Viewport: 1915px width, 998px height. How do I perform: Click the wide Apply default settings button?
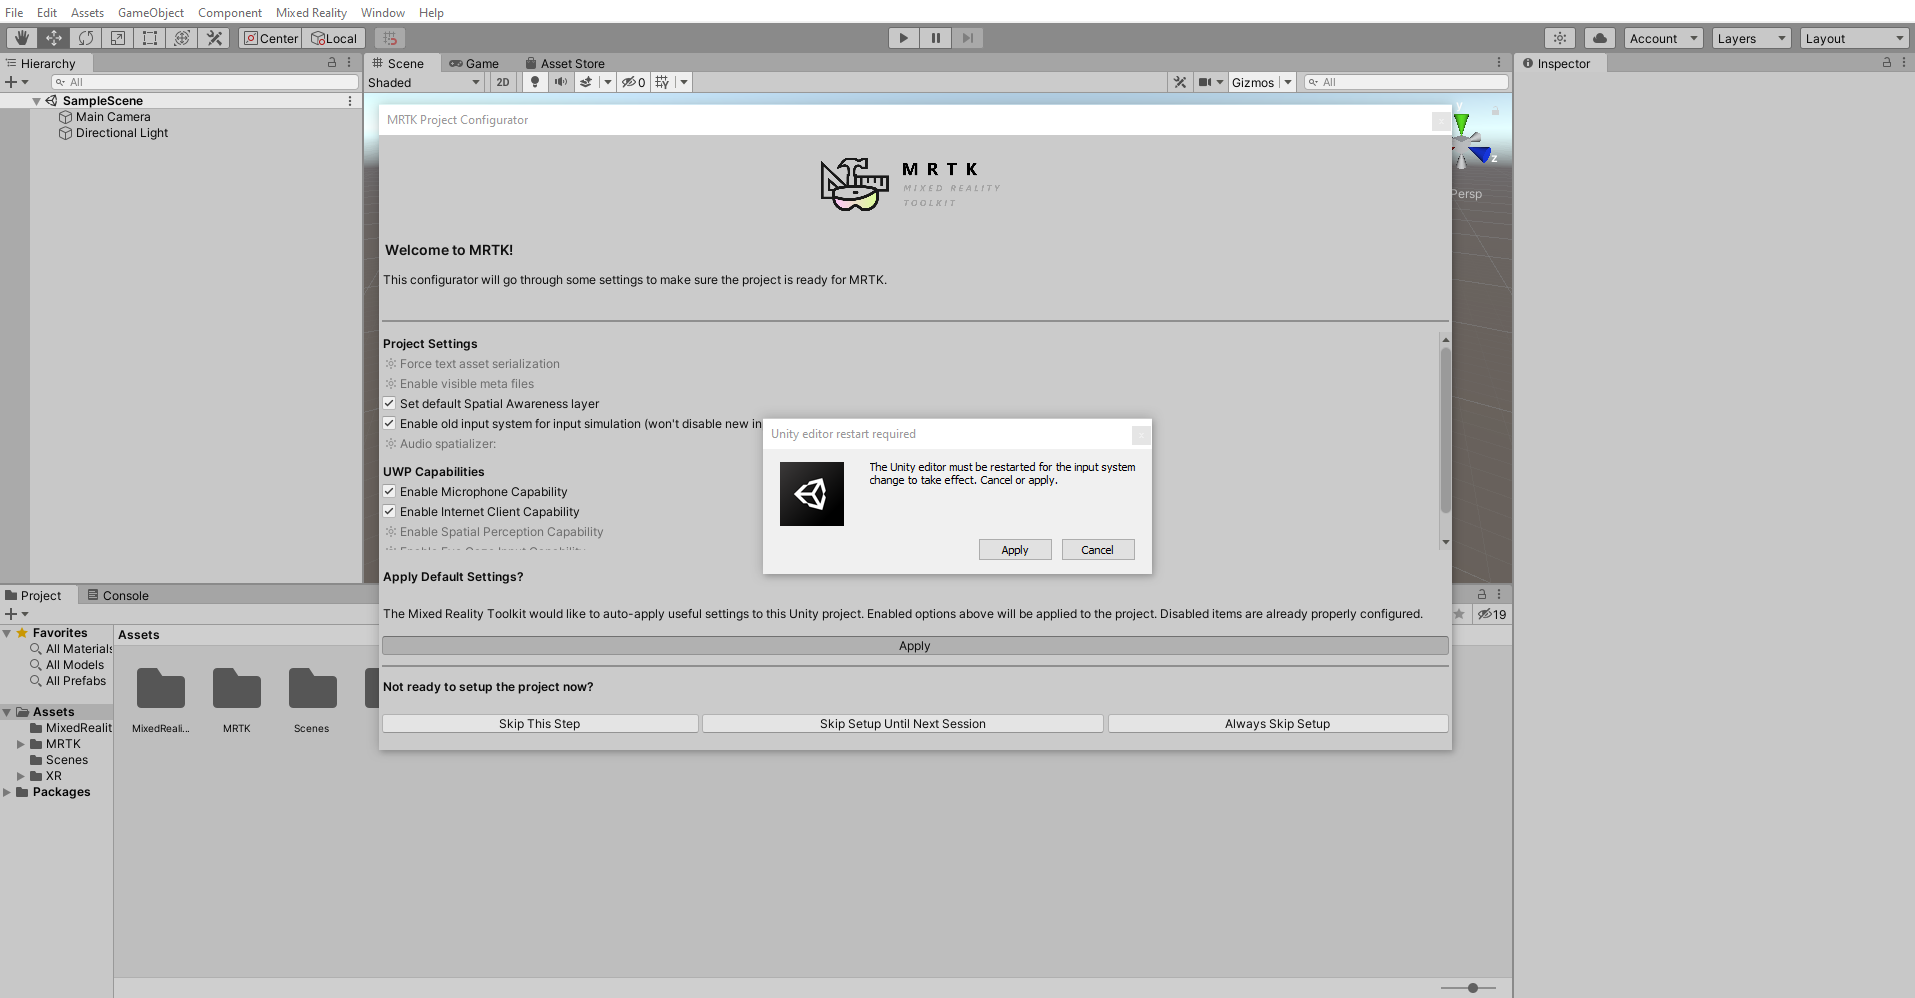[915, 646]
